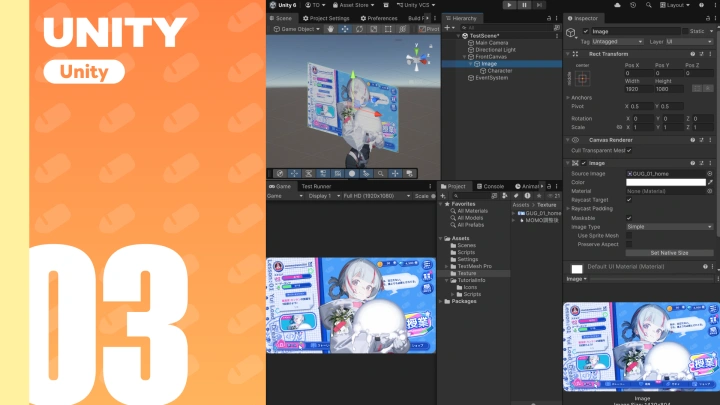Toggle the Pivot handle position button
Screen dimensions: 720x405
428,29
